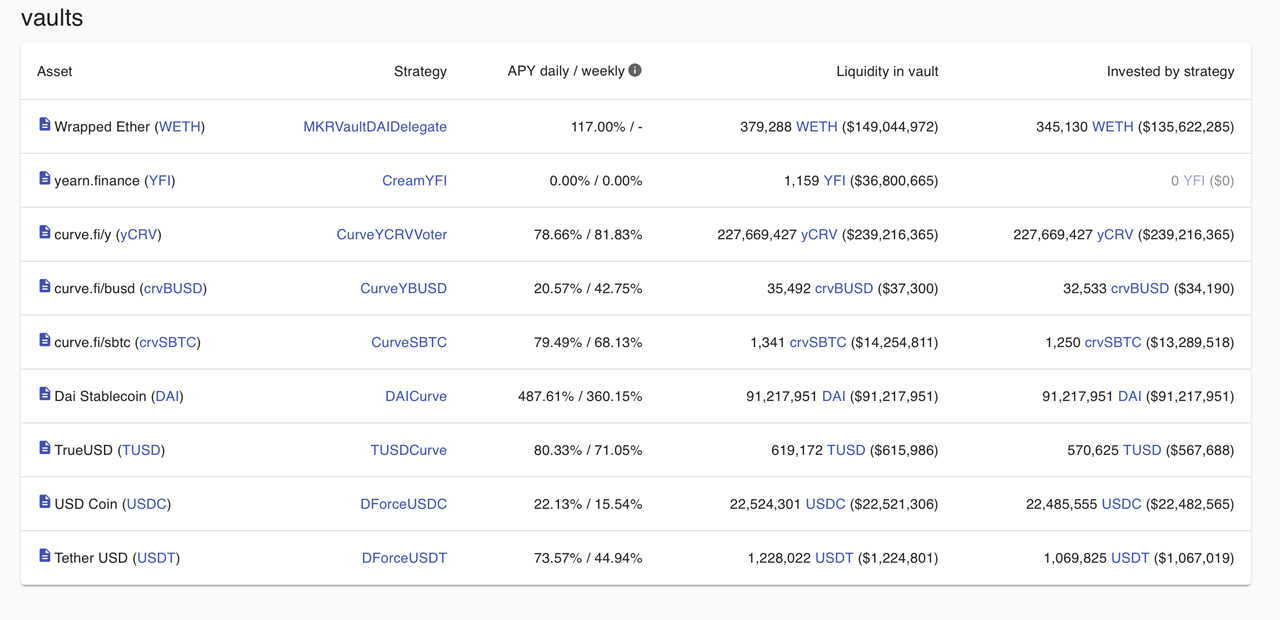Click the vaults page heading
The image size is (1280, 620).
coord(52,18)
